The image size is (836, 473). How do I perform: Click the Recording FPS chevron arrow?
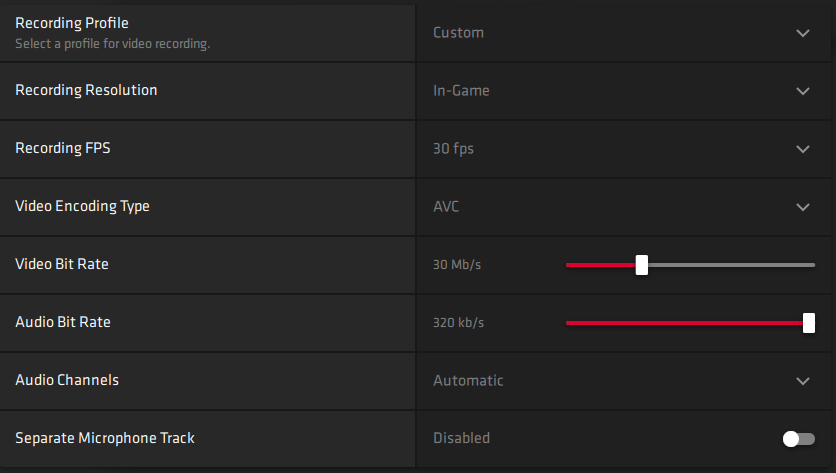coord(803,149)
